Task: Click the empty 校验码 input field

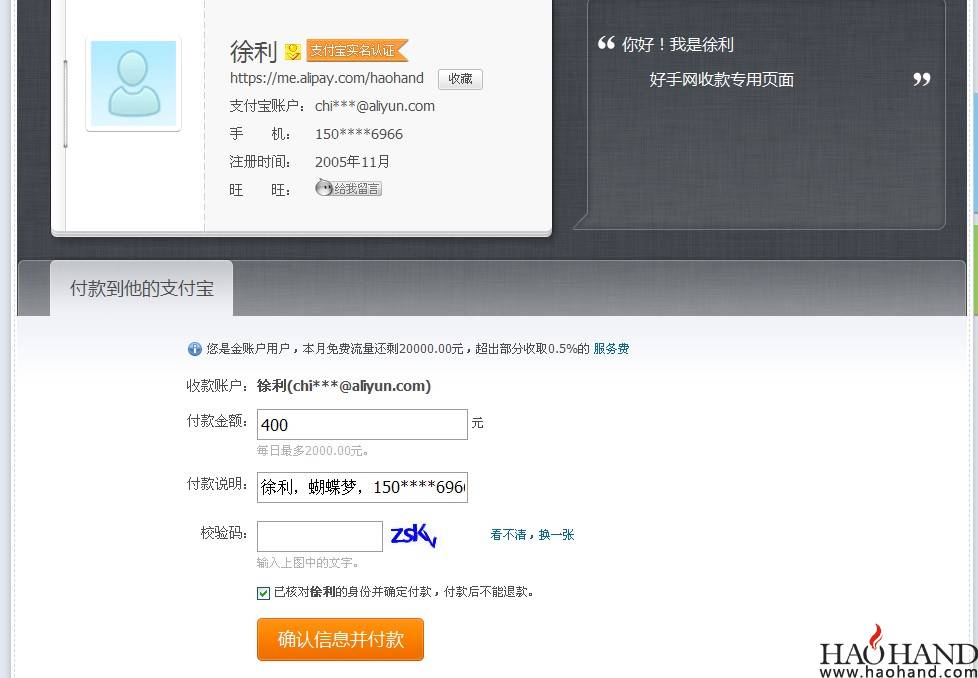Action: 320,536
